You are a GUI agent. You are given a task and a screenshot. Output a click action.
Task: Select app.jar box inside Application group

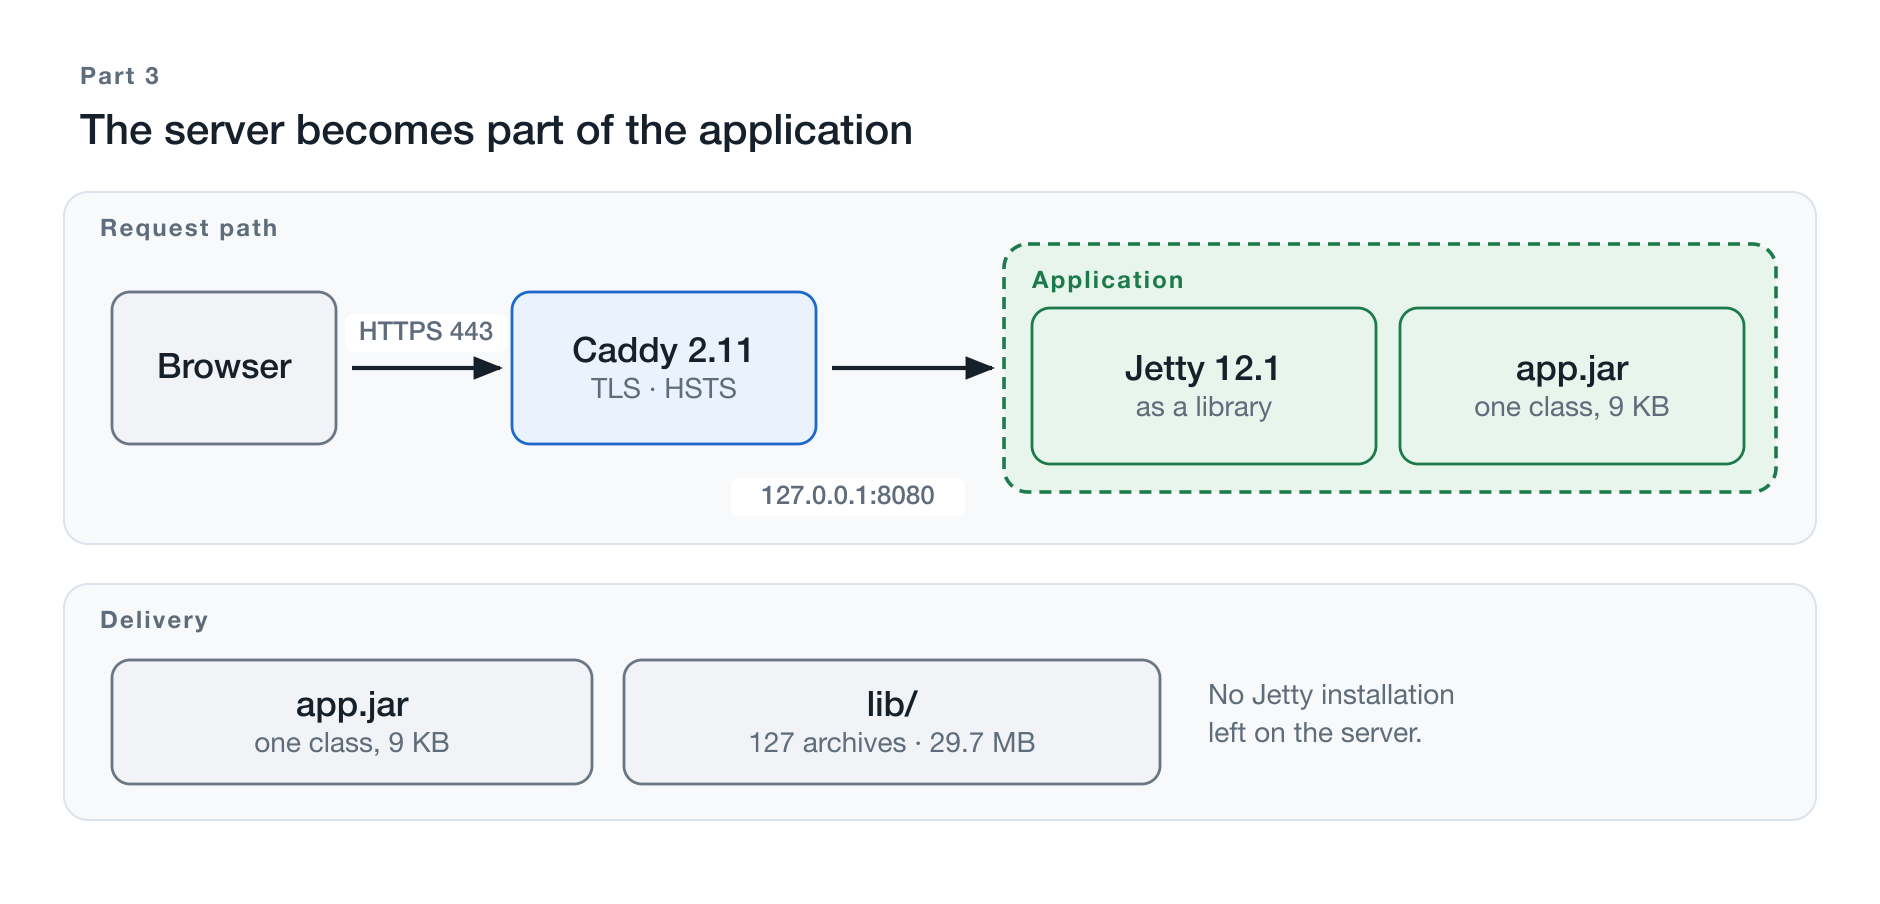coord(1572,386)
